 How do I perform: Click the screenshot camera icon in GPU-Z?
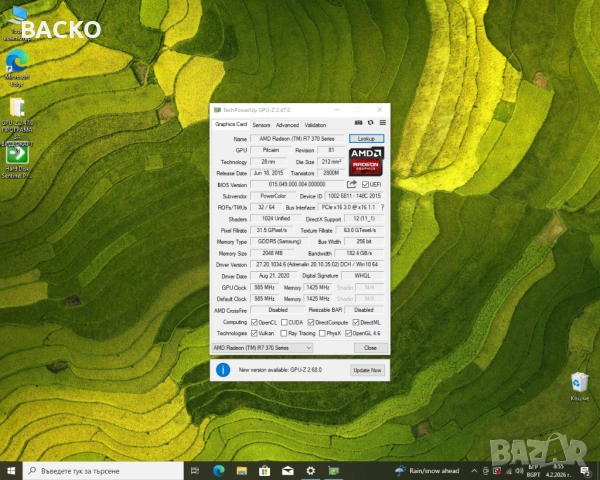click(359, 124)
